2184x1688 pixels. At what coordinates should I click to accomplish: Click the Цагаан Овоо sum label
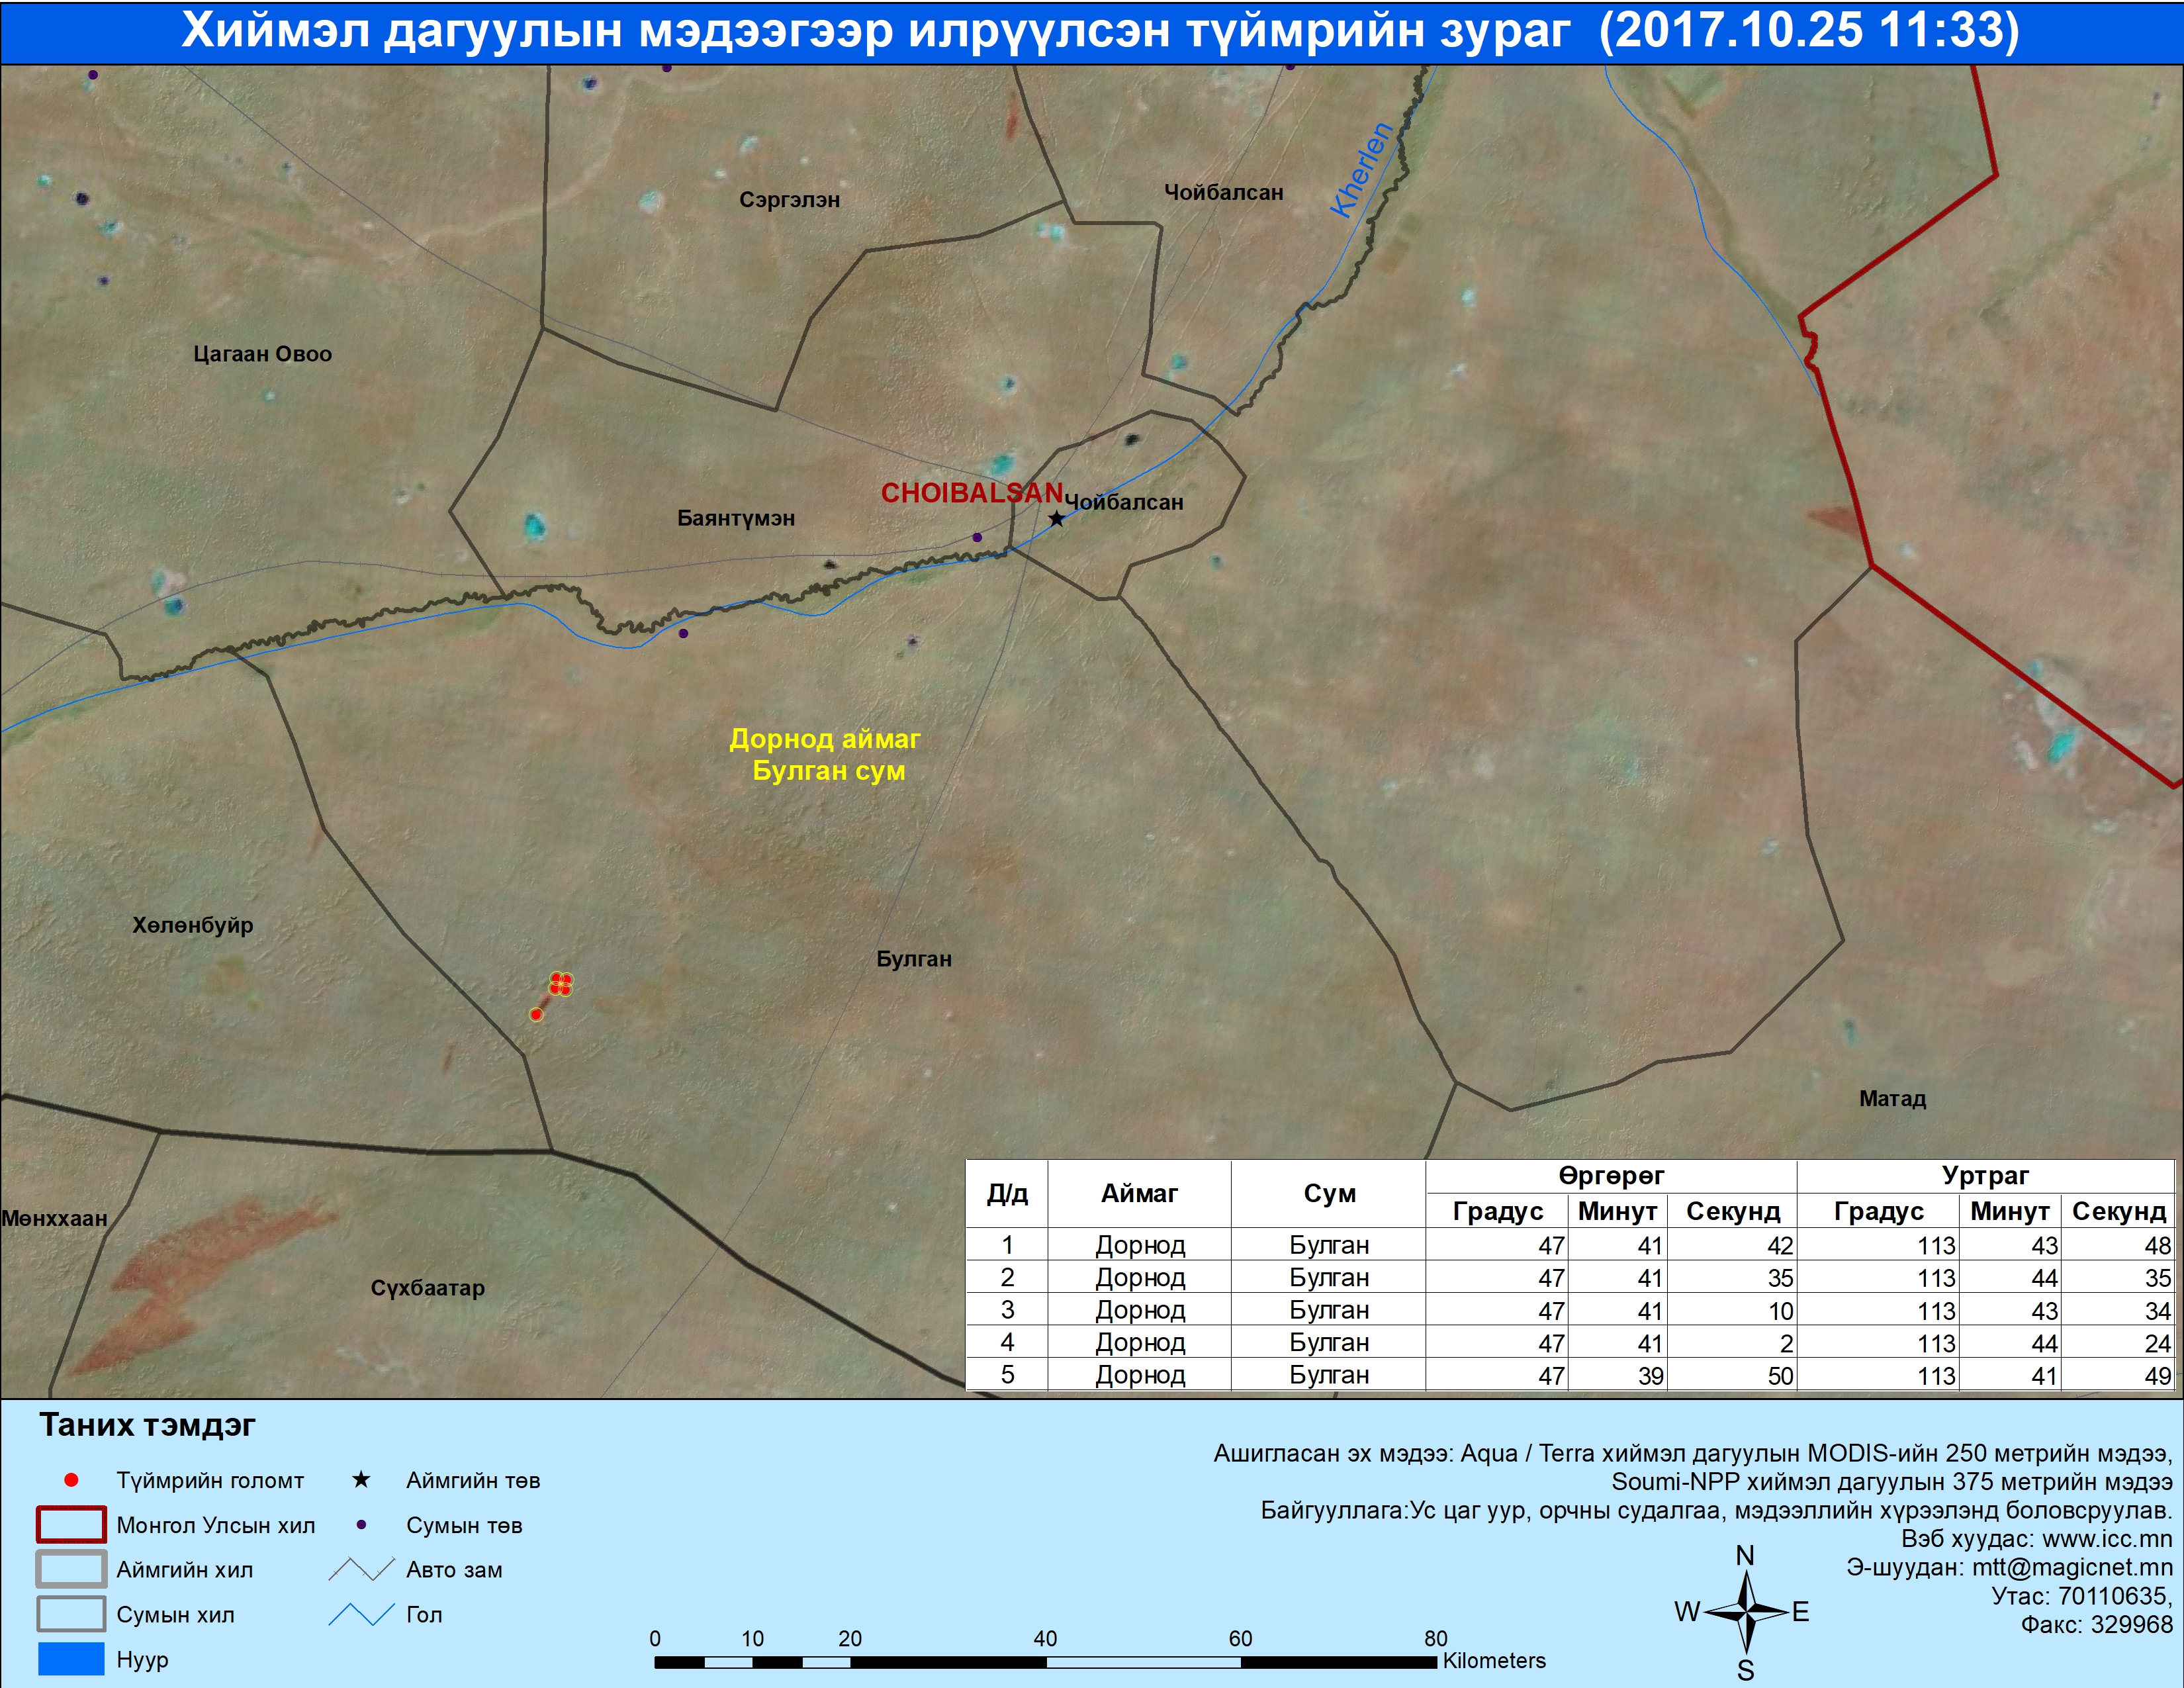262,354
